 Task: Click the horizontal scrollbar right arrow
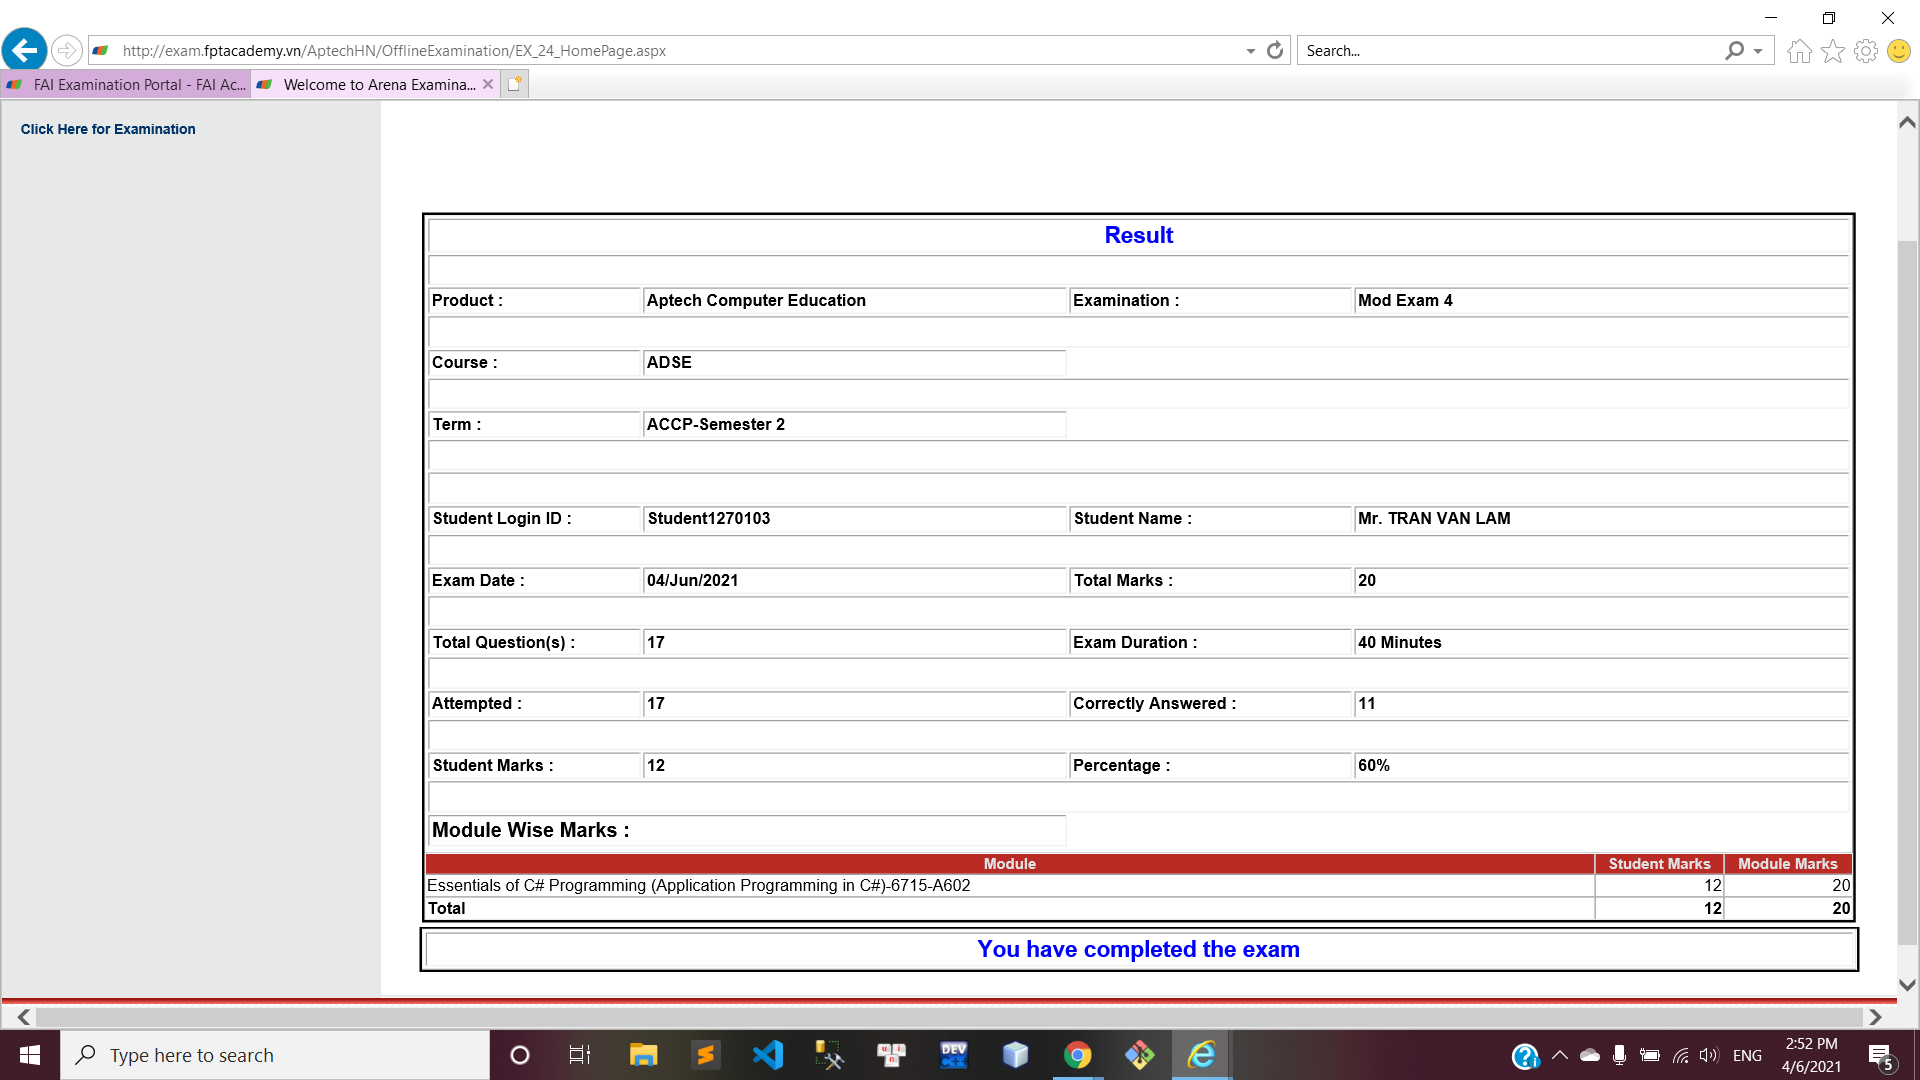[1875, 1017]
